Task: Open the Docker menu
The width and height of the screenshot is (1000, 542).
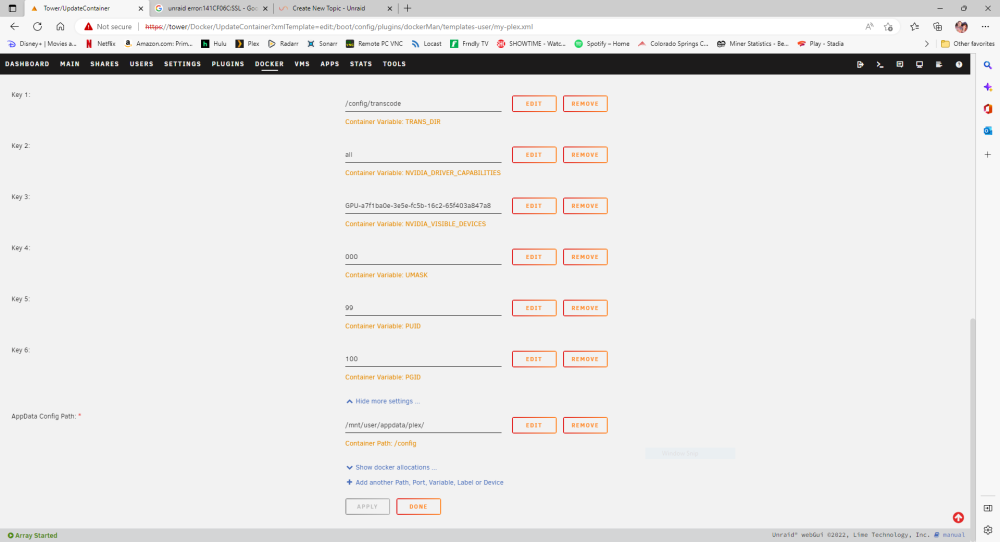Action: coord(269,64)
